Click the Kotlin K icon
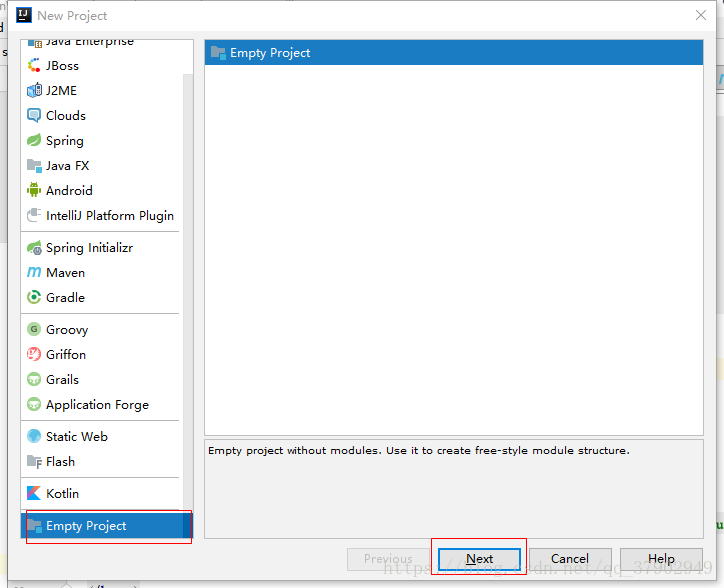This screenshot has width=724, height=588. 34,493
